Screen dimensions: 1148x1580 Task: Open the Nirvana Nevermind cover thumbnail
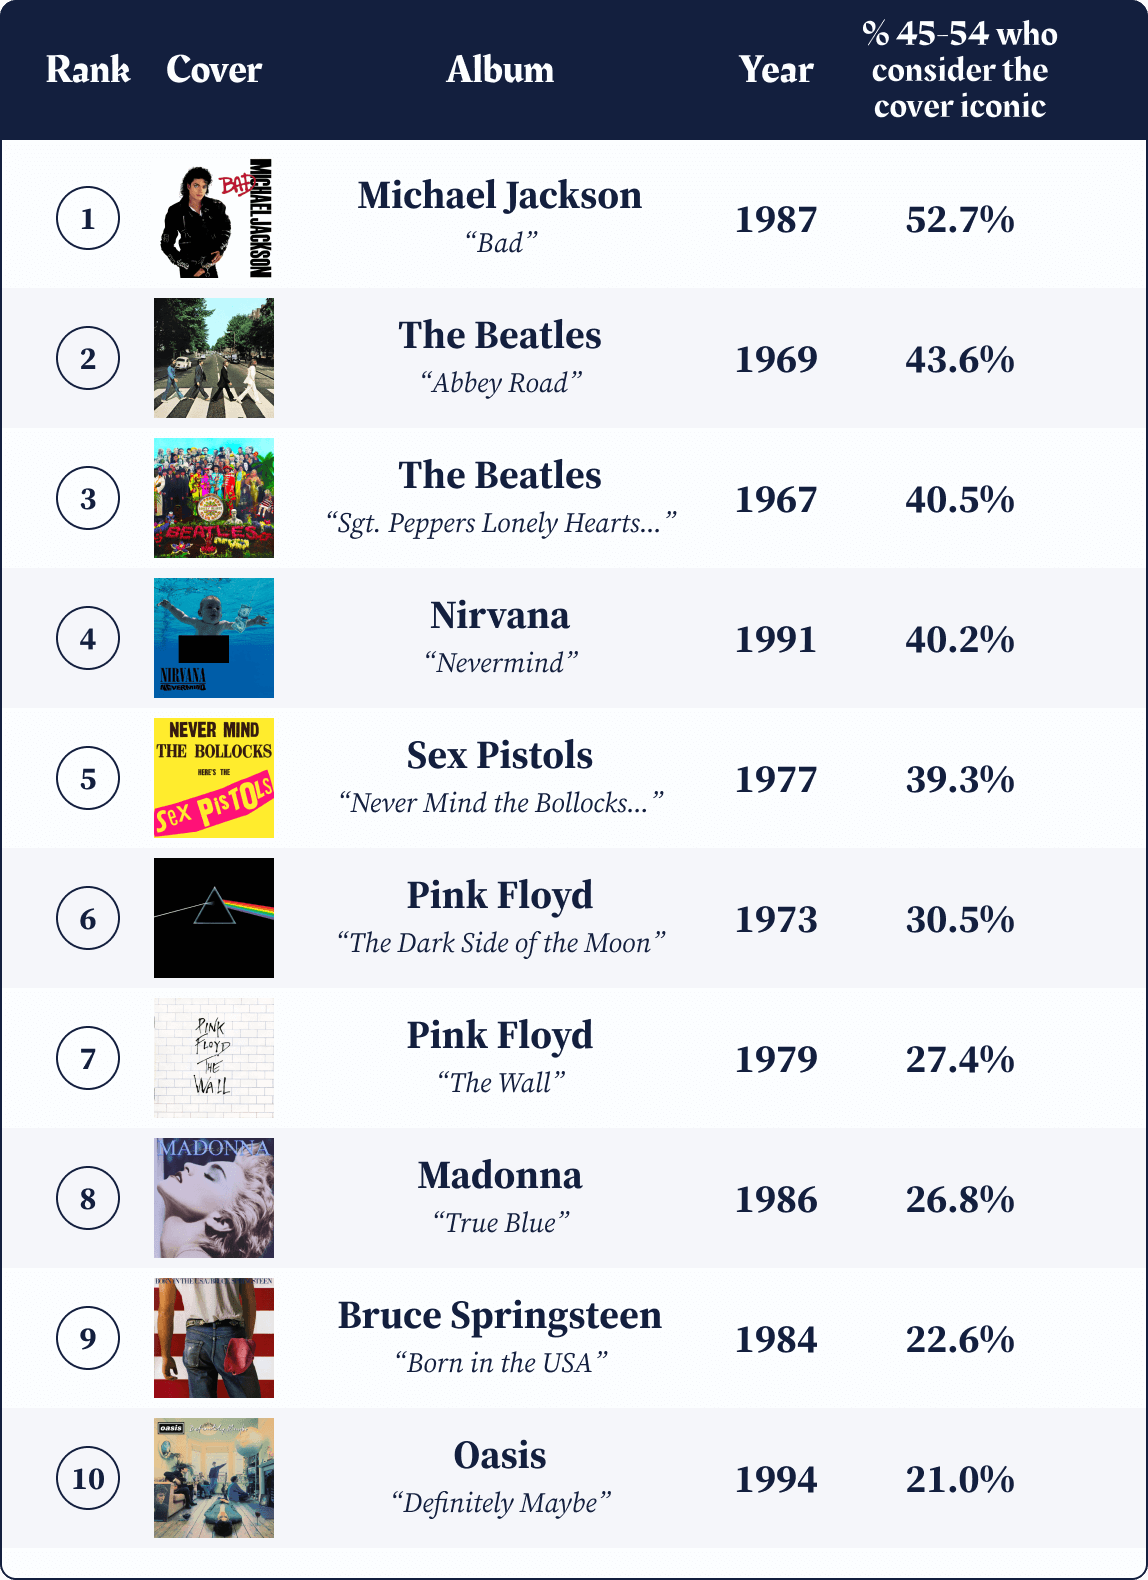(x=214, y=638)
